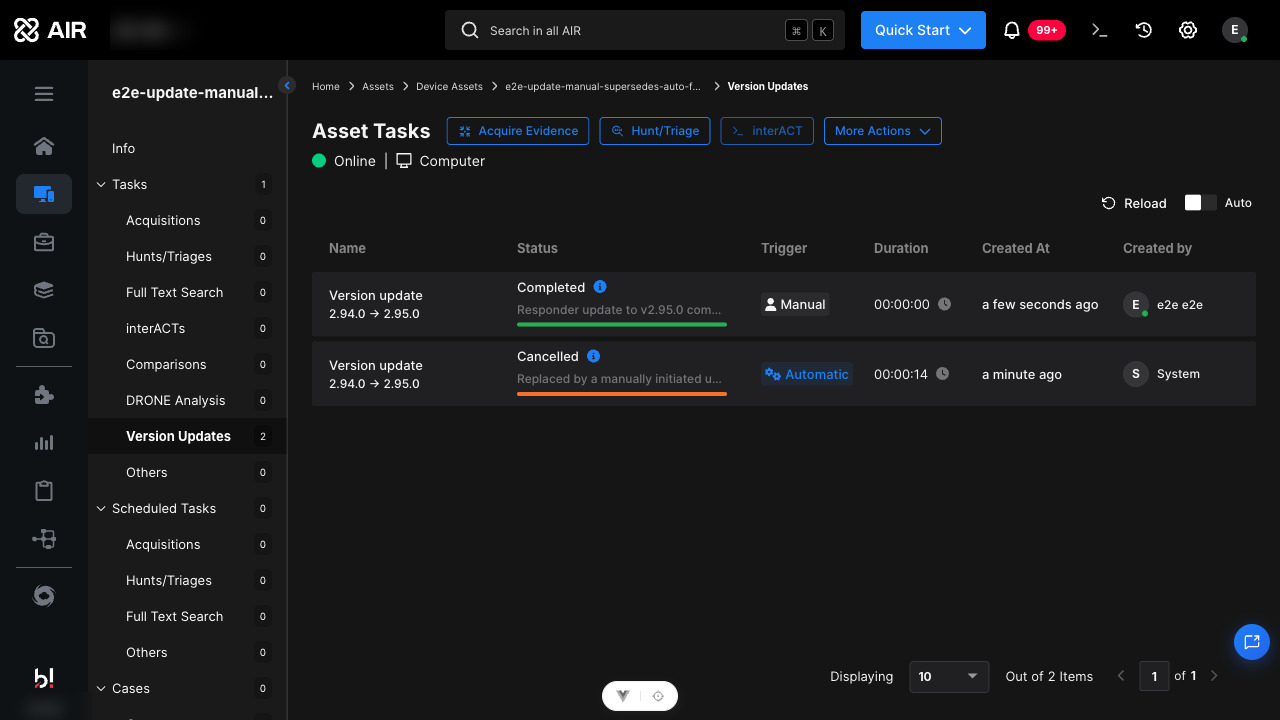Go to the Home icon in left rail
This screenshot has width=1280, height=720.
[44, 146]
